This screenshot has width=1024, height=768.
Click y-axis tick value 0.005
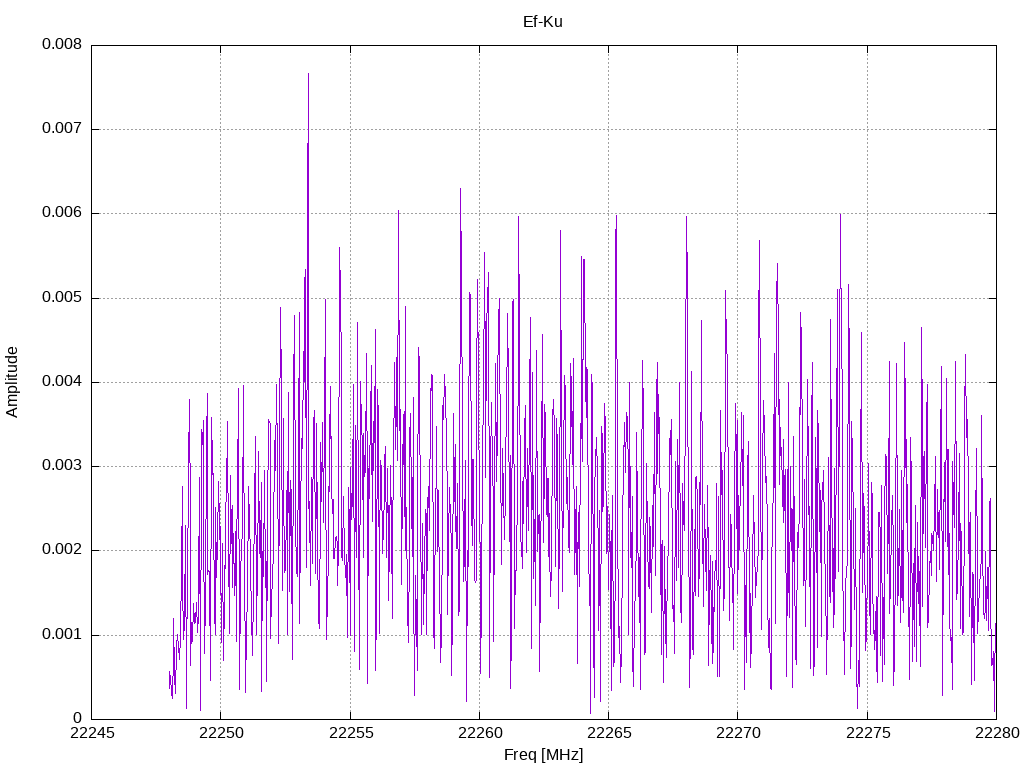point(62,298)
